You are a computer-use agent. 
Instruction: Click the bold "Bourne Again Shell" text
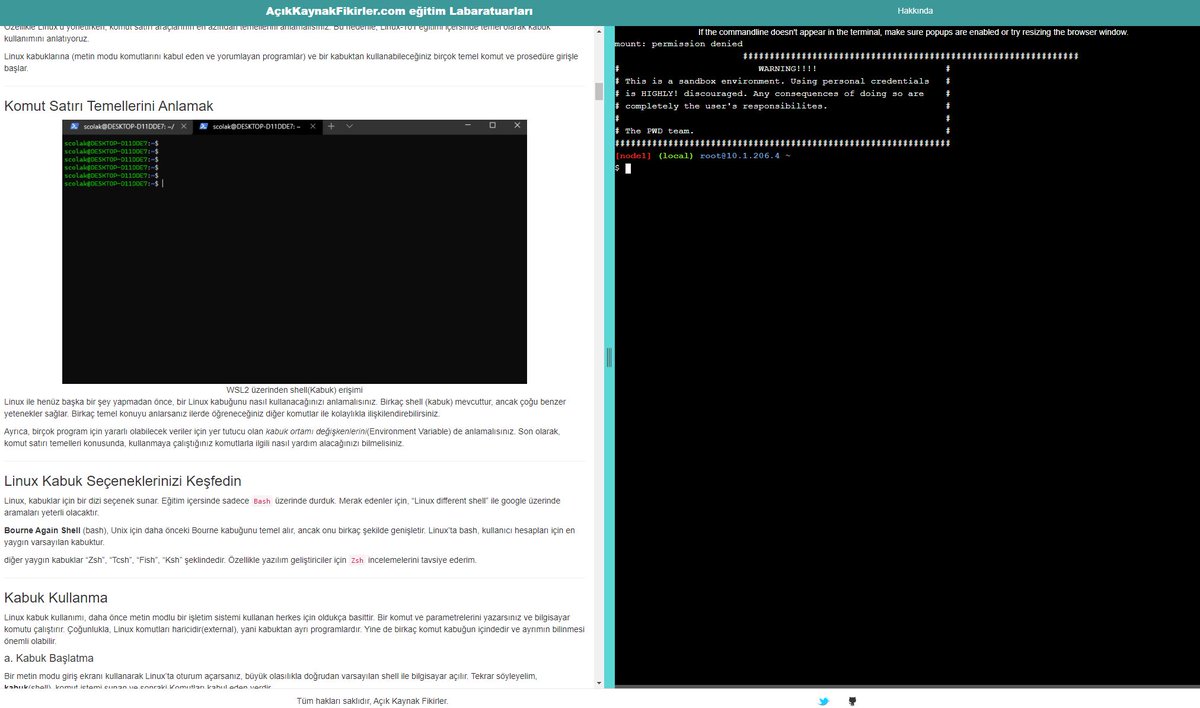click(42, 530)
